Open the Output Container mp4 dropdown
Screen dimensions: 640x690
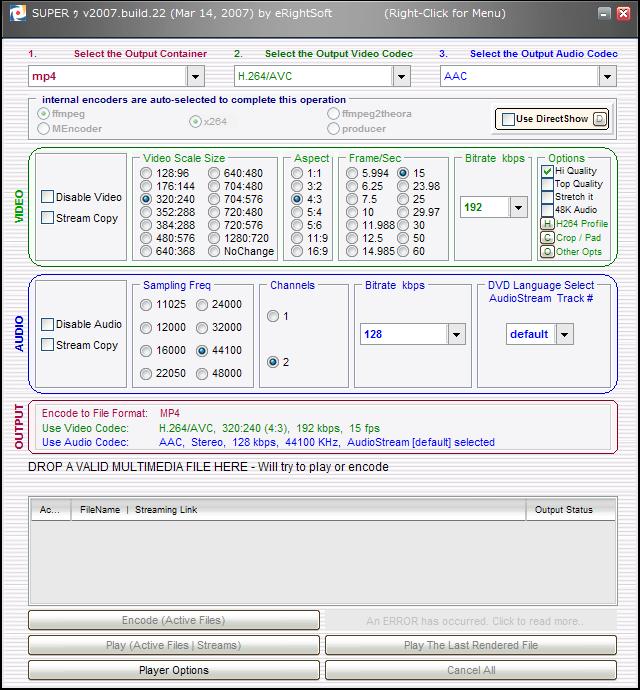[195, 77]
